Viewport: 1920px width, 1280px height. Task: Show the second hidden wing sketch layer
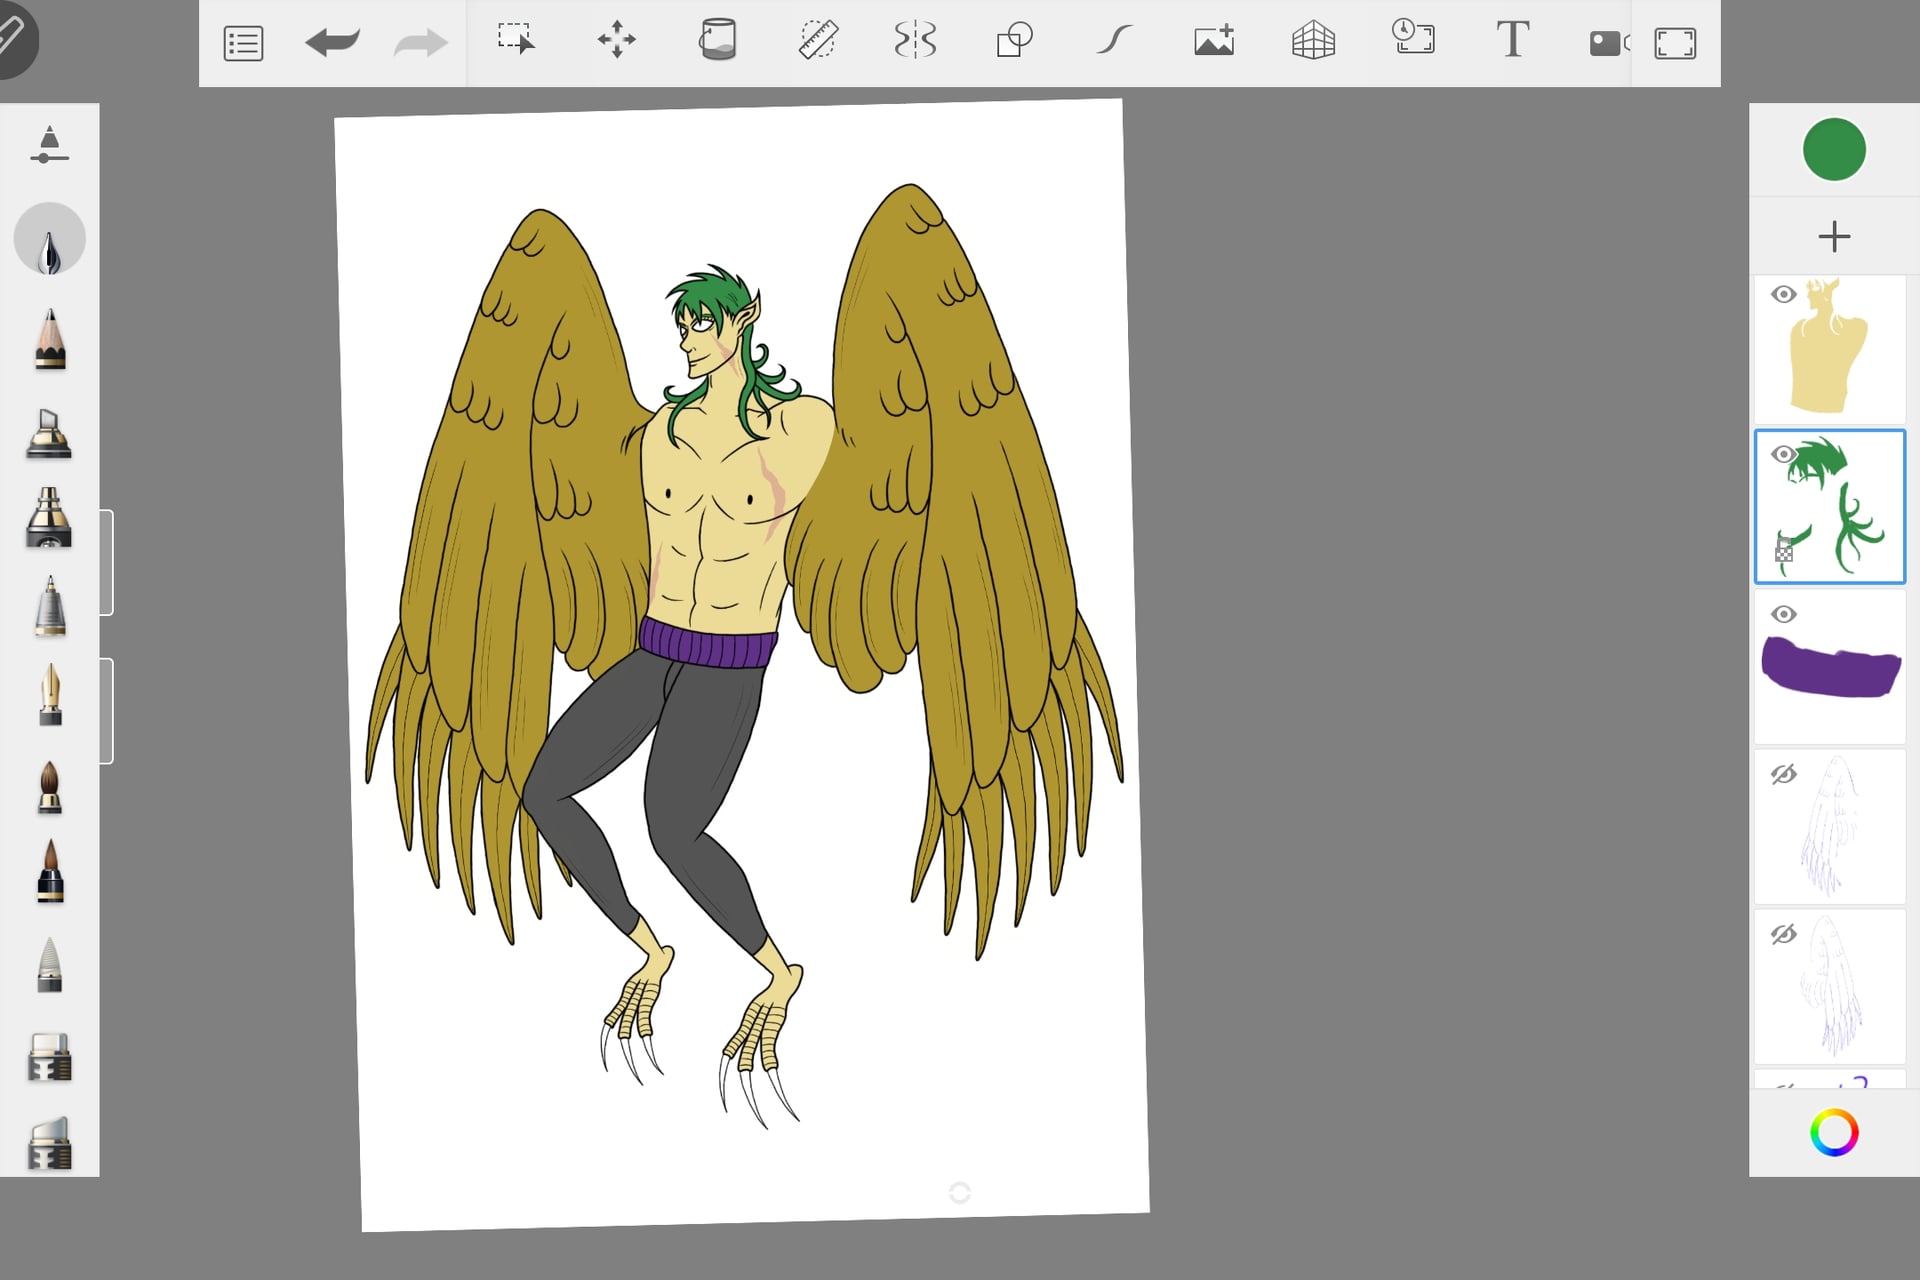tap(1783, 934)
